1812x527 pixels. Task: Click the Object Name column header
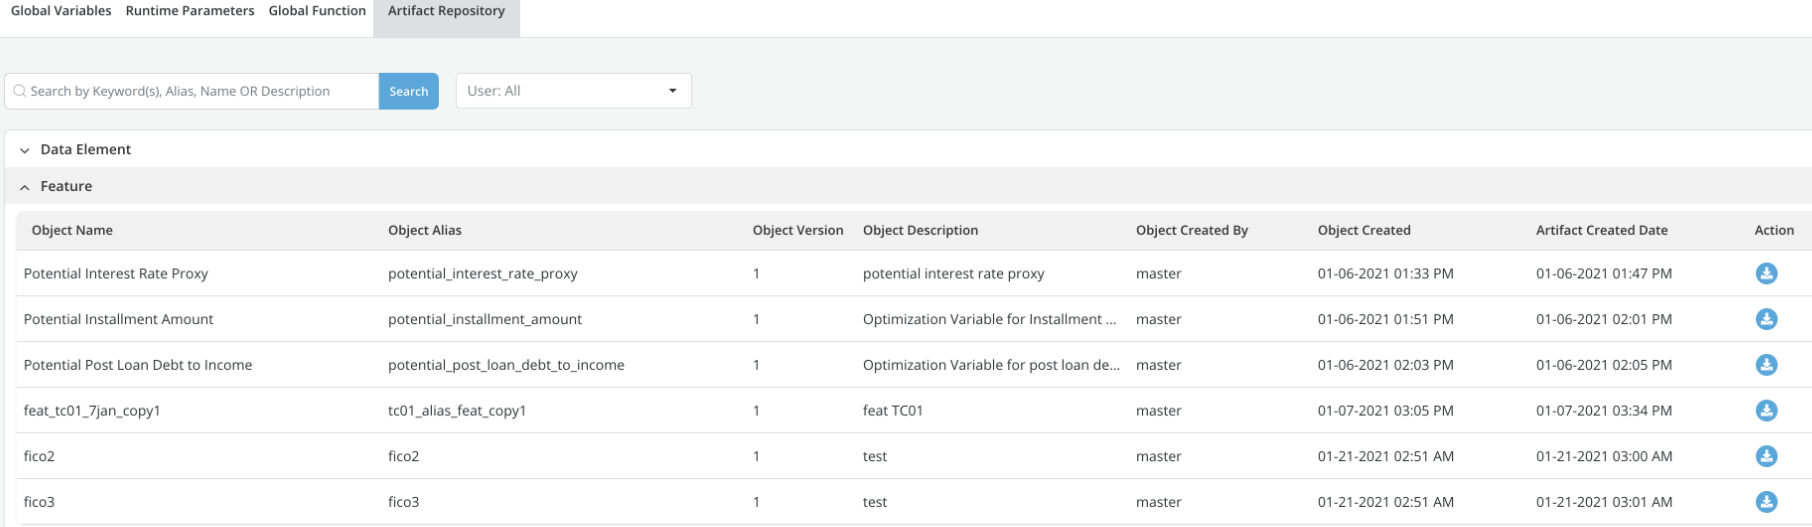(x=72, y=230)
